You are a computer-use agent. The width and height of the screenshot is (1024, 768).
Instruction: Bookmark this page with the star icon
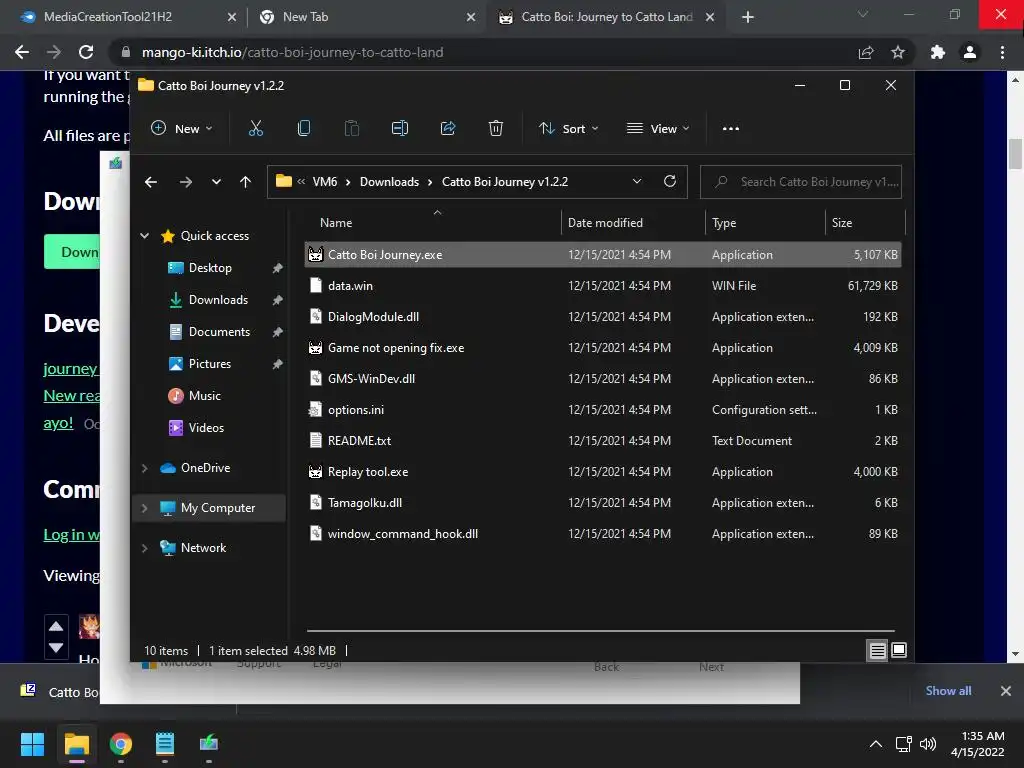click(x=898, y=52)
